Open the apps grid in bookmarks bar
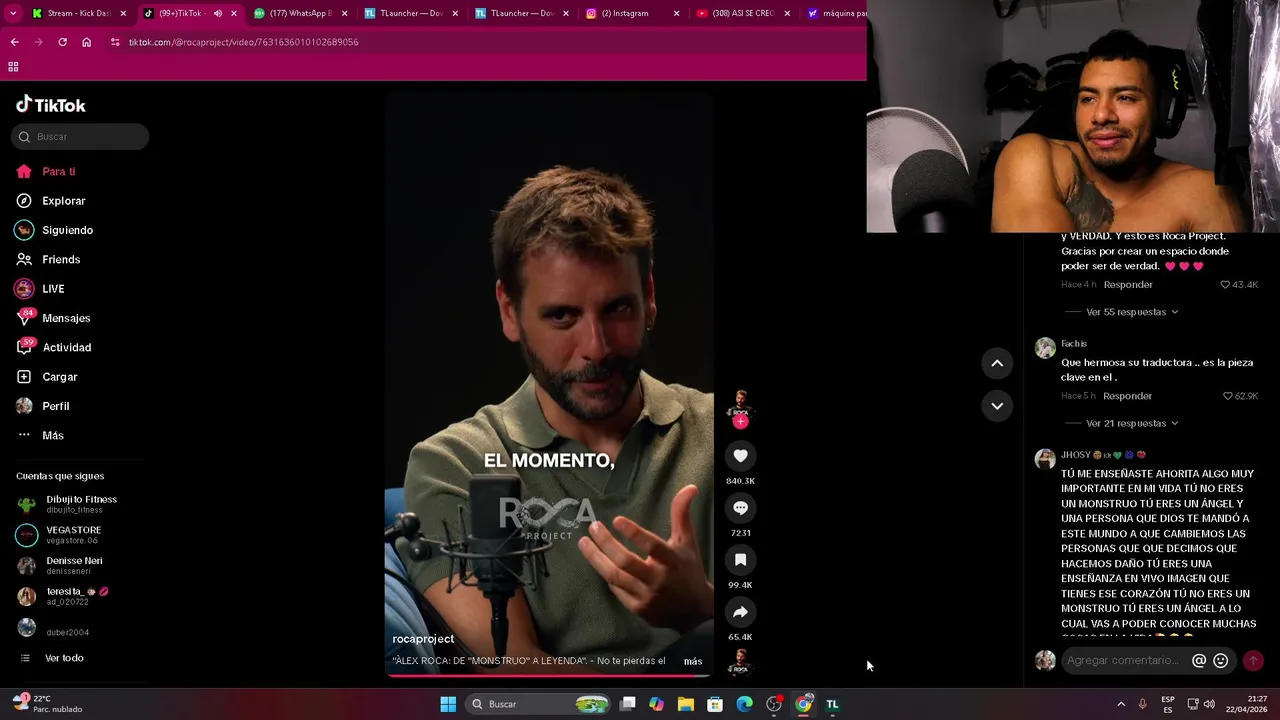This screenshot has width=1280, height=720. 13,67
